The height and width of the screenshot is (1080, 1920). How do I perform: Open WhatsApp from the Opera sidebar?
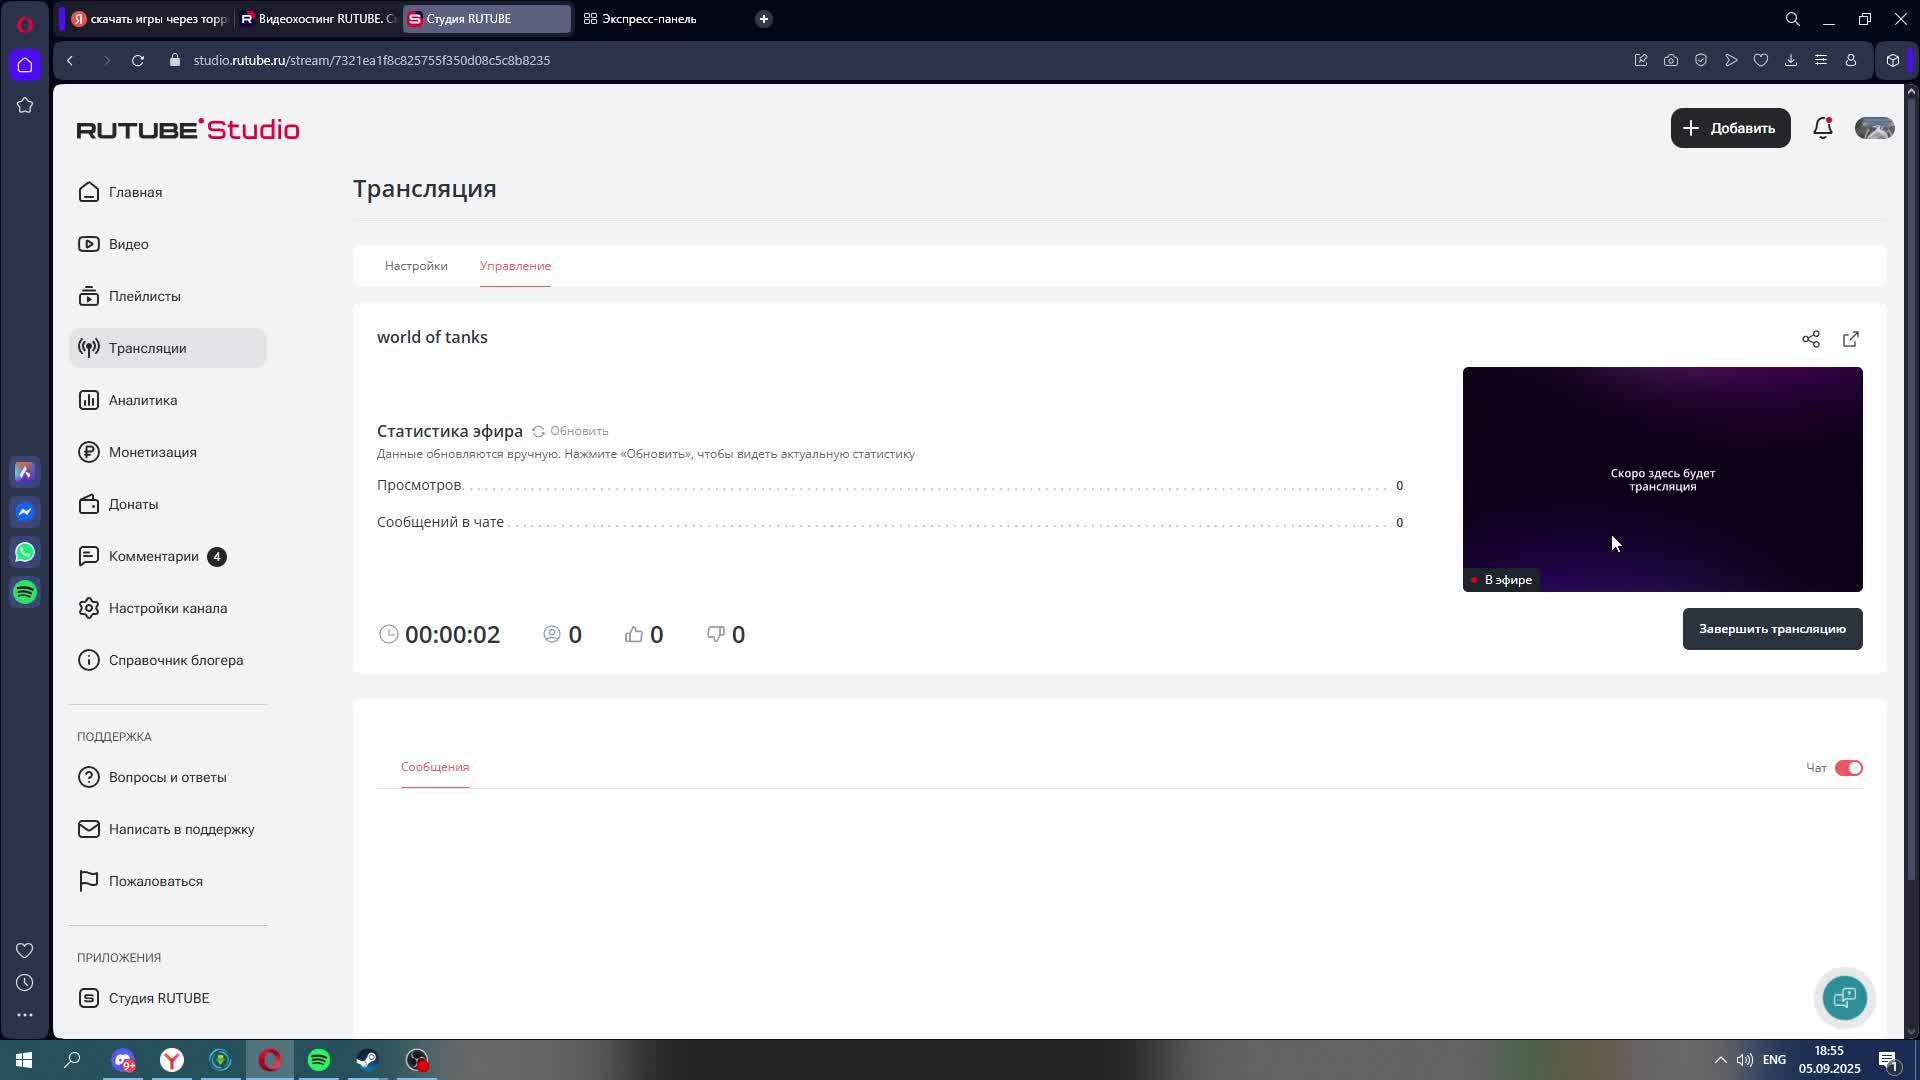(x=25, y=552)
